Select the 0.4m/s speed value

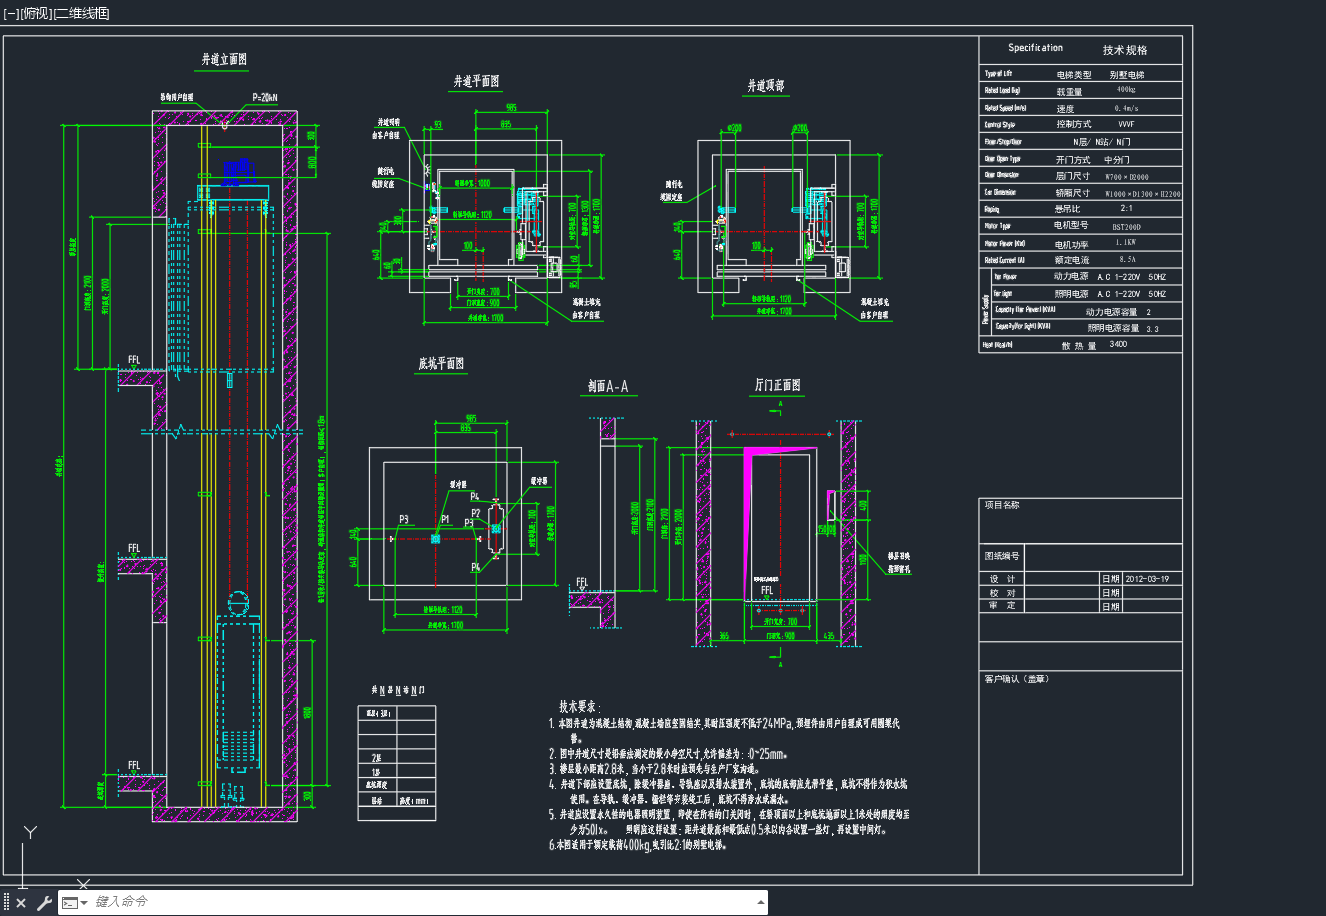[x=1126, y=108]
